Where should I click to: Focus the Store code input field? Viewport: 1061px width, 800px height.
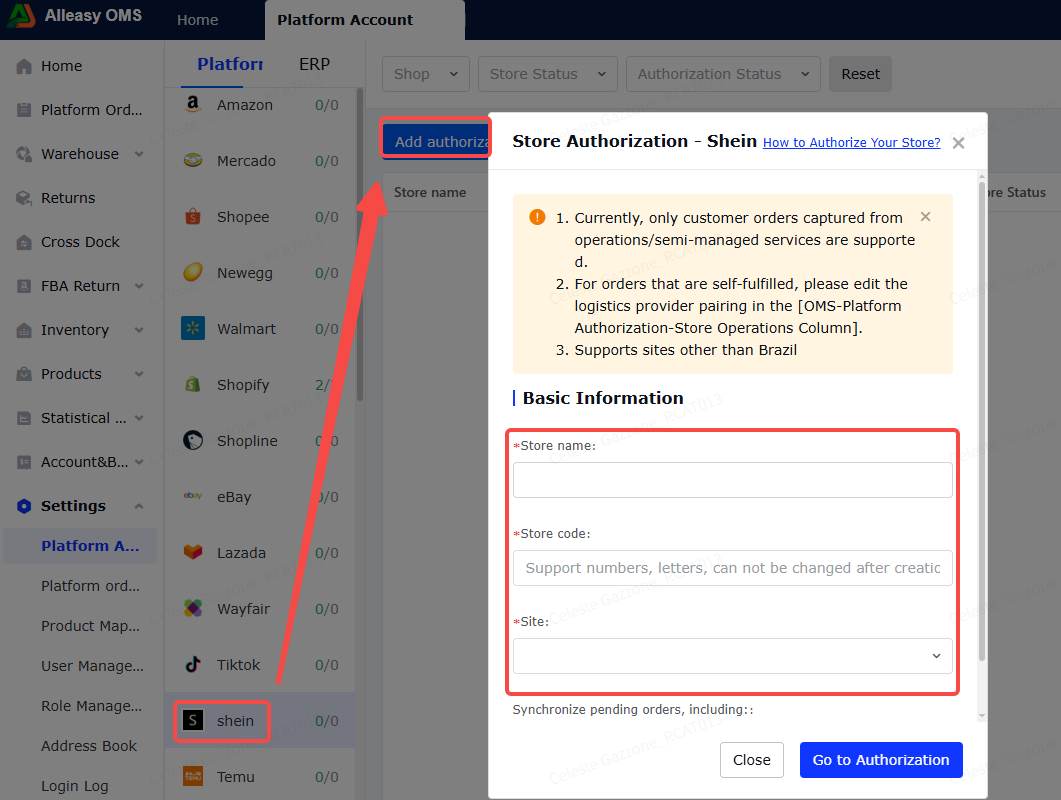click(732, 568)
